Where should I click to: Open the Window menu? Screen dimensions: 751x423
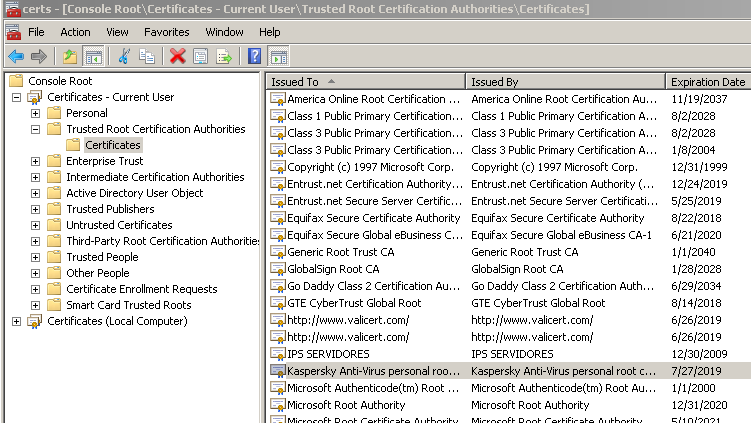pos(224,32)
